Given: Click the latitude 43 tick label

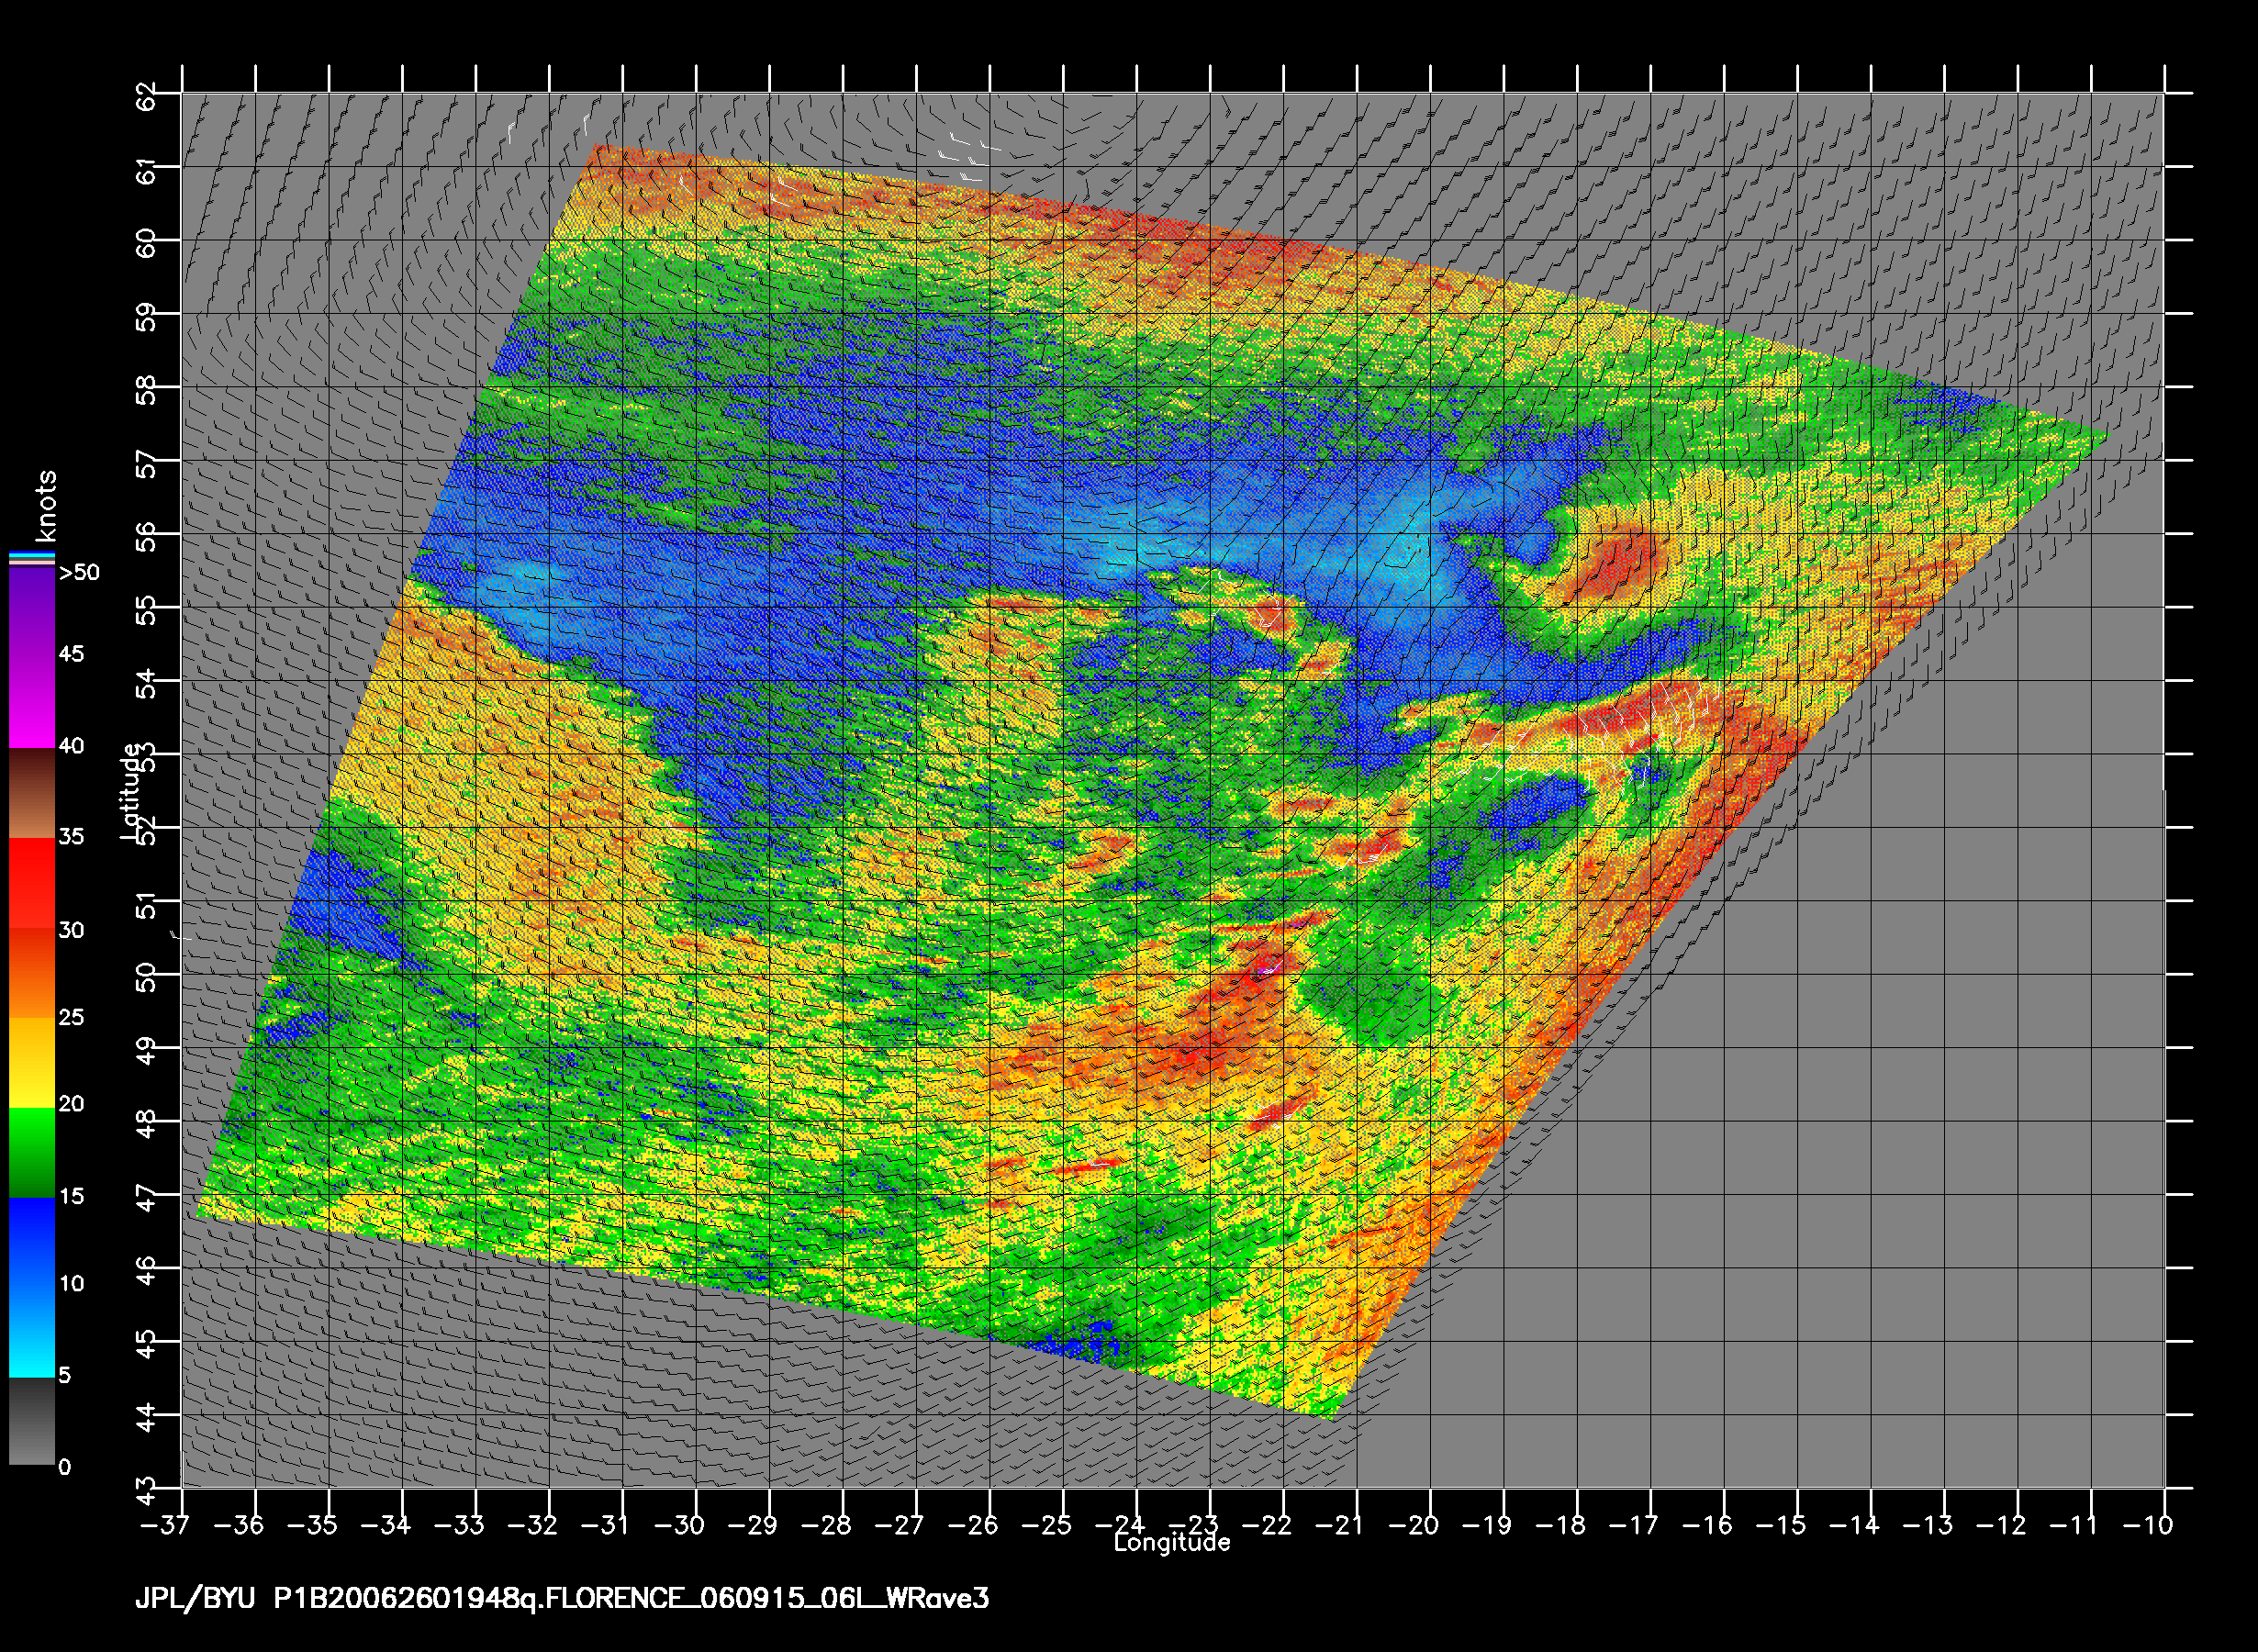Looking at the screenshot, I should pyautogui.click(x=147, y=1492).
